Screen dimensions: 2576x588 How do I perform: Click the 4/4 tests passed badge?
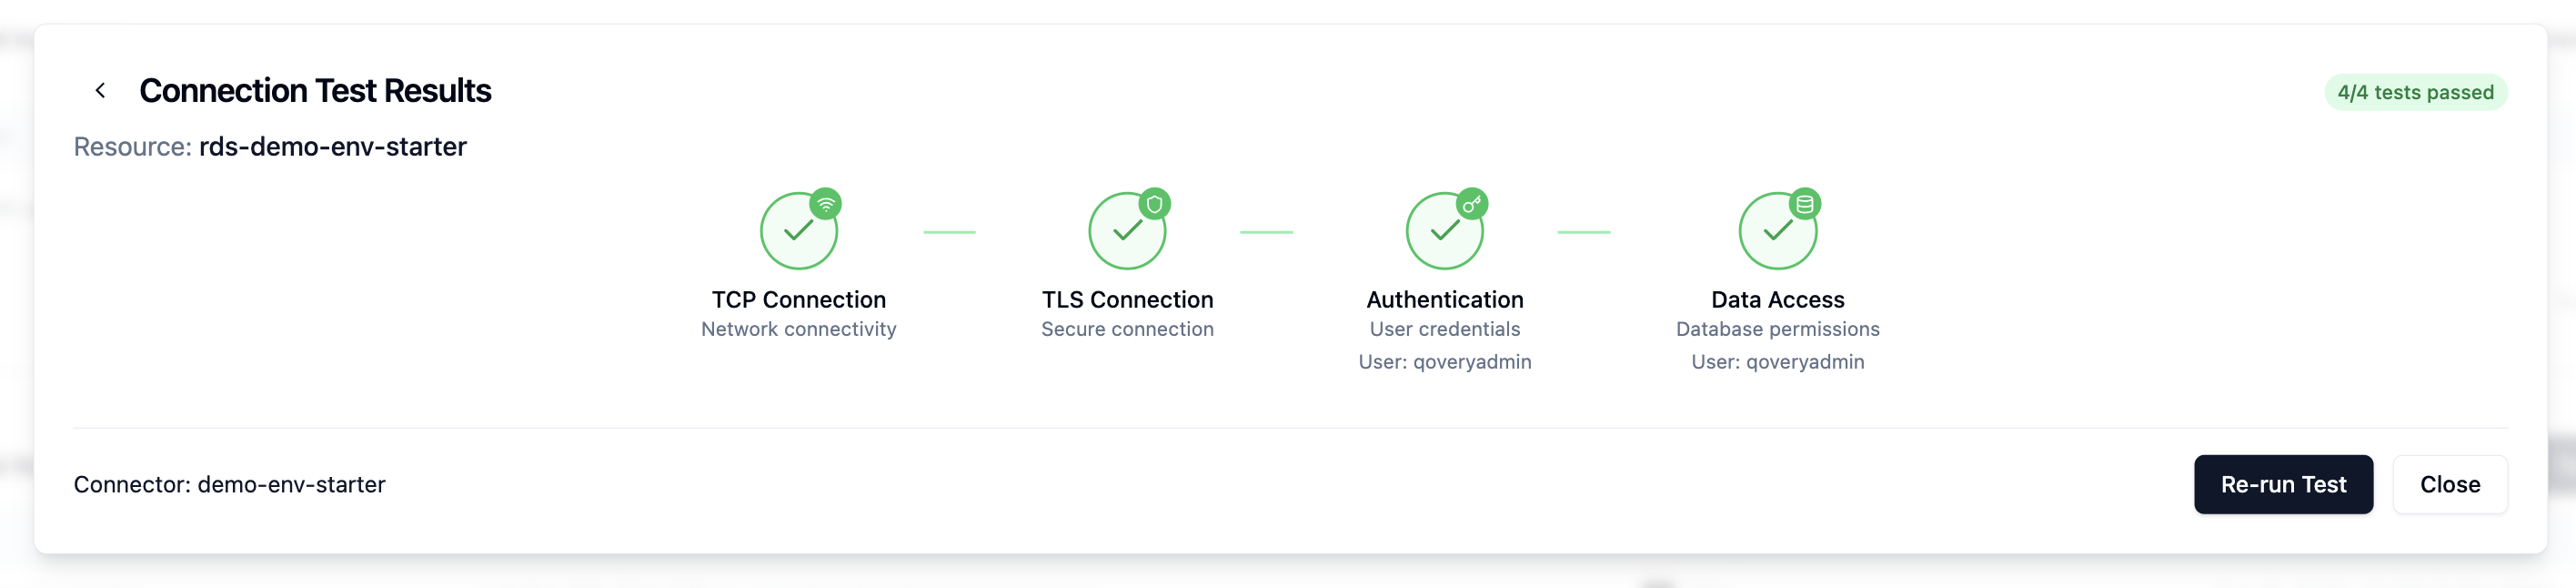click(x=2416, y=92)
